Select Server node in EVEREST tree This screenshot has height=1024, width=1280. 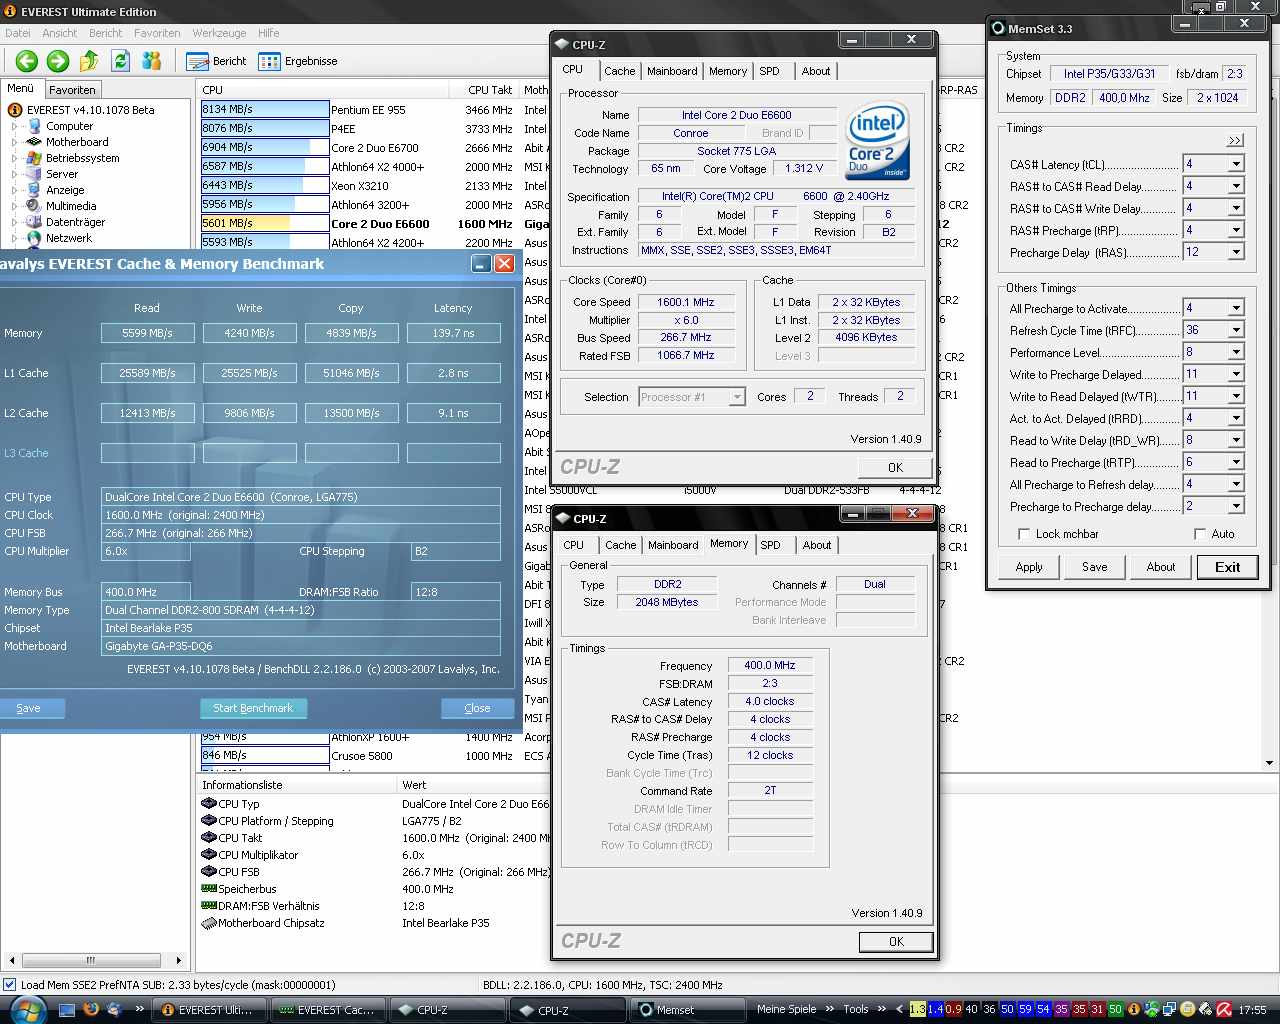click(62, 174)
